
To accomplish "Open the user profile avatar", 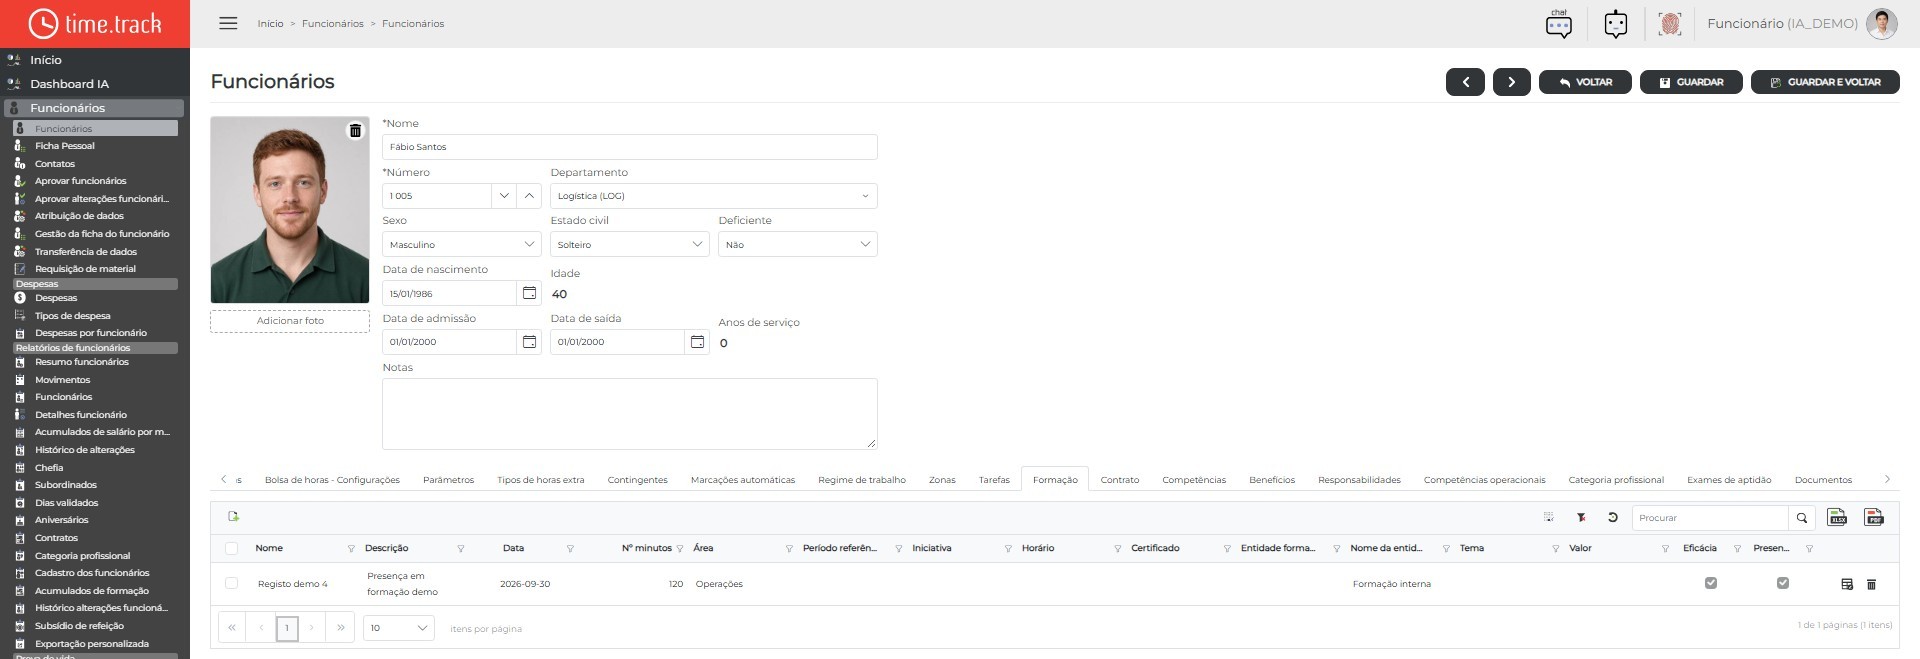I will pos(1882,24).
